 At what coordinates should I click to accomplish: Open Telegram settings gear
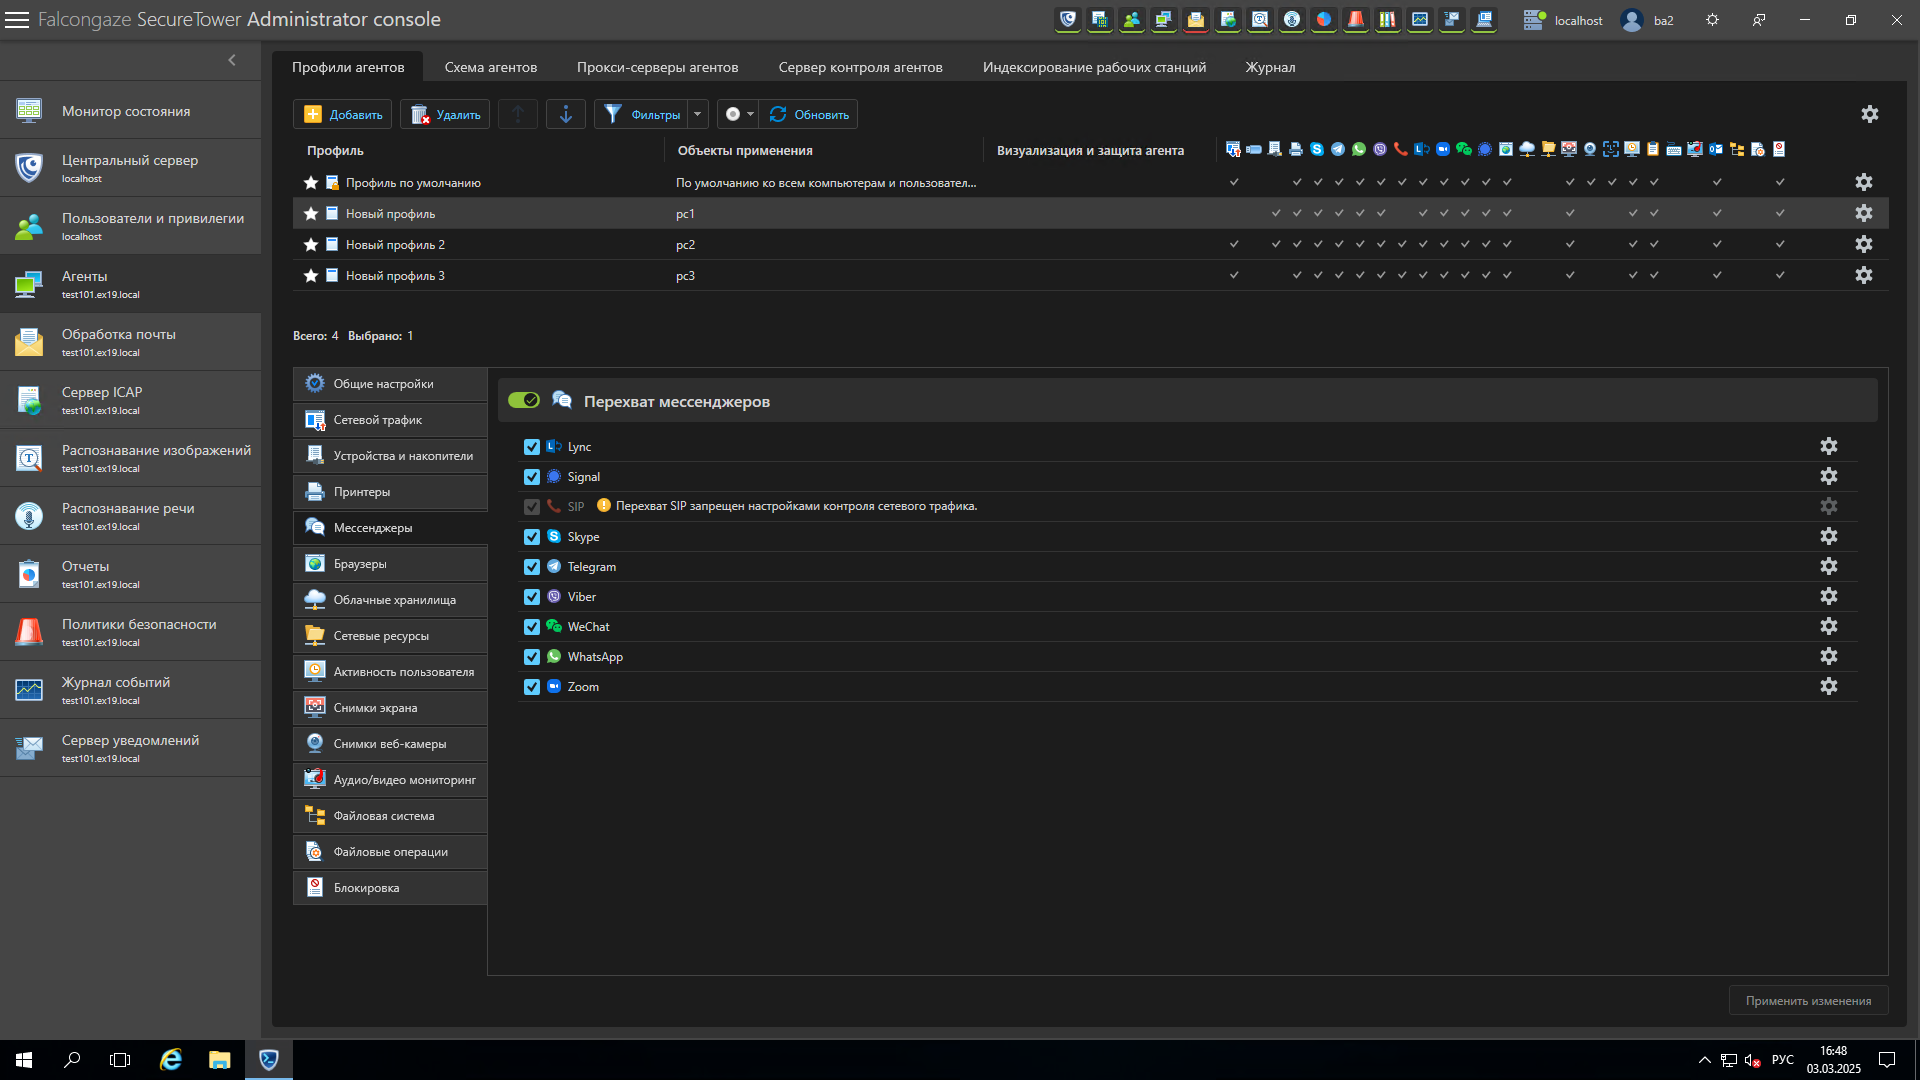pos(1829,566)
